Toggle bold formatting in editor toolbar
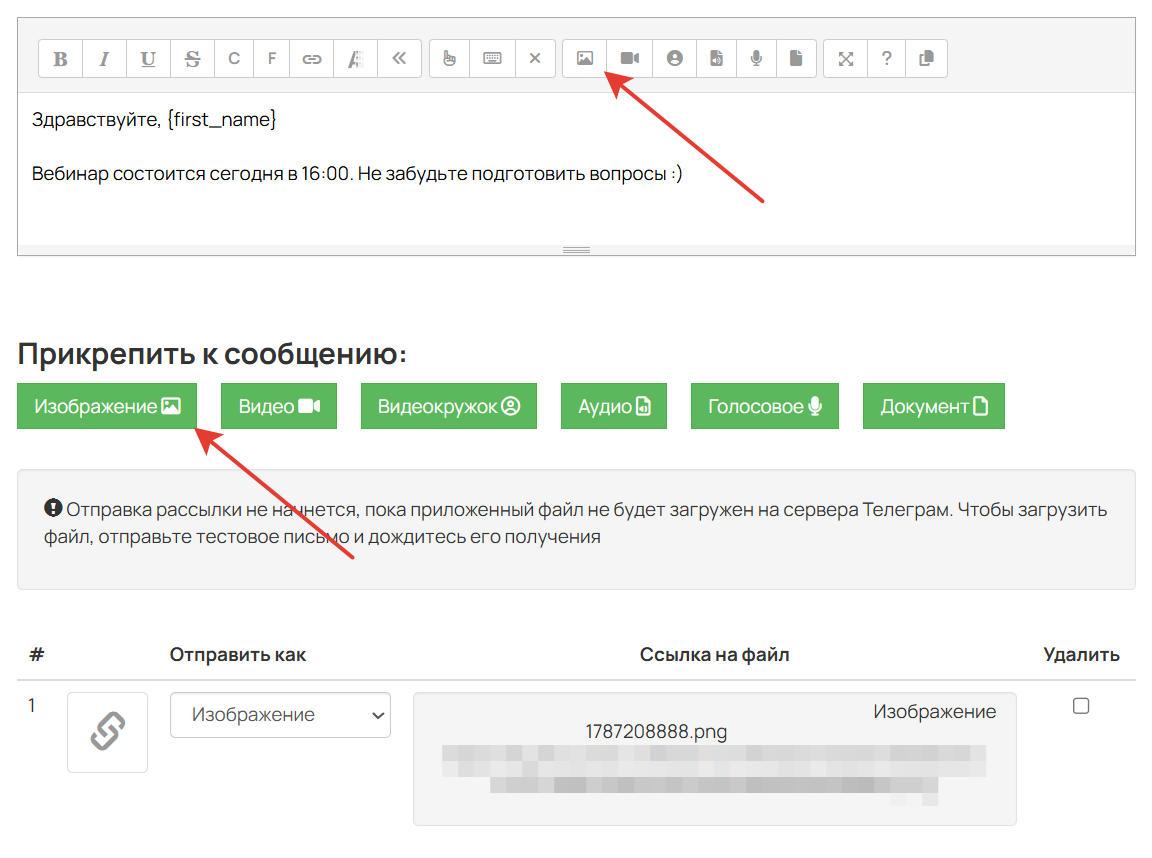Screen dimensions: 1152x858 click(61, 59)
